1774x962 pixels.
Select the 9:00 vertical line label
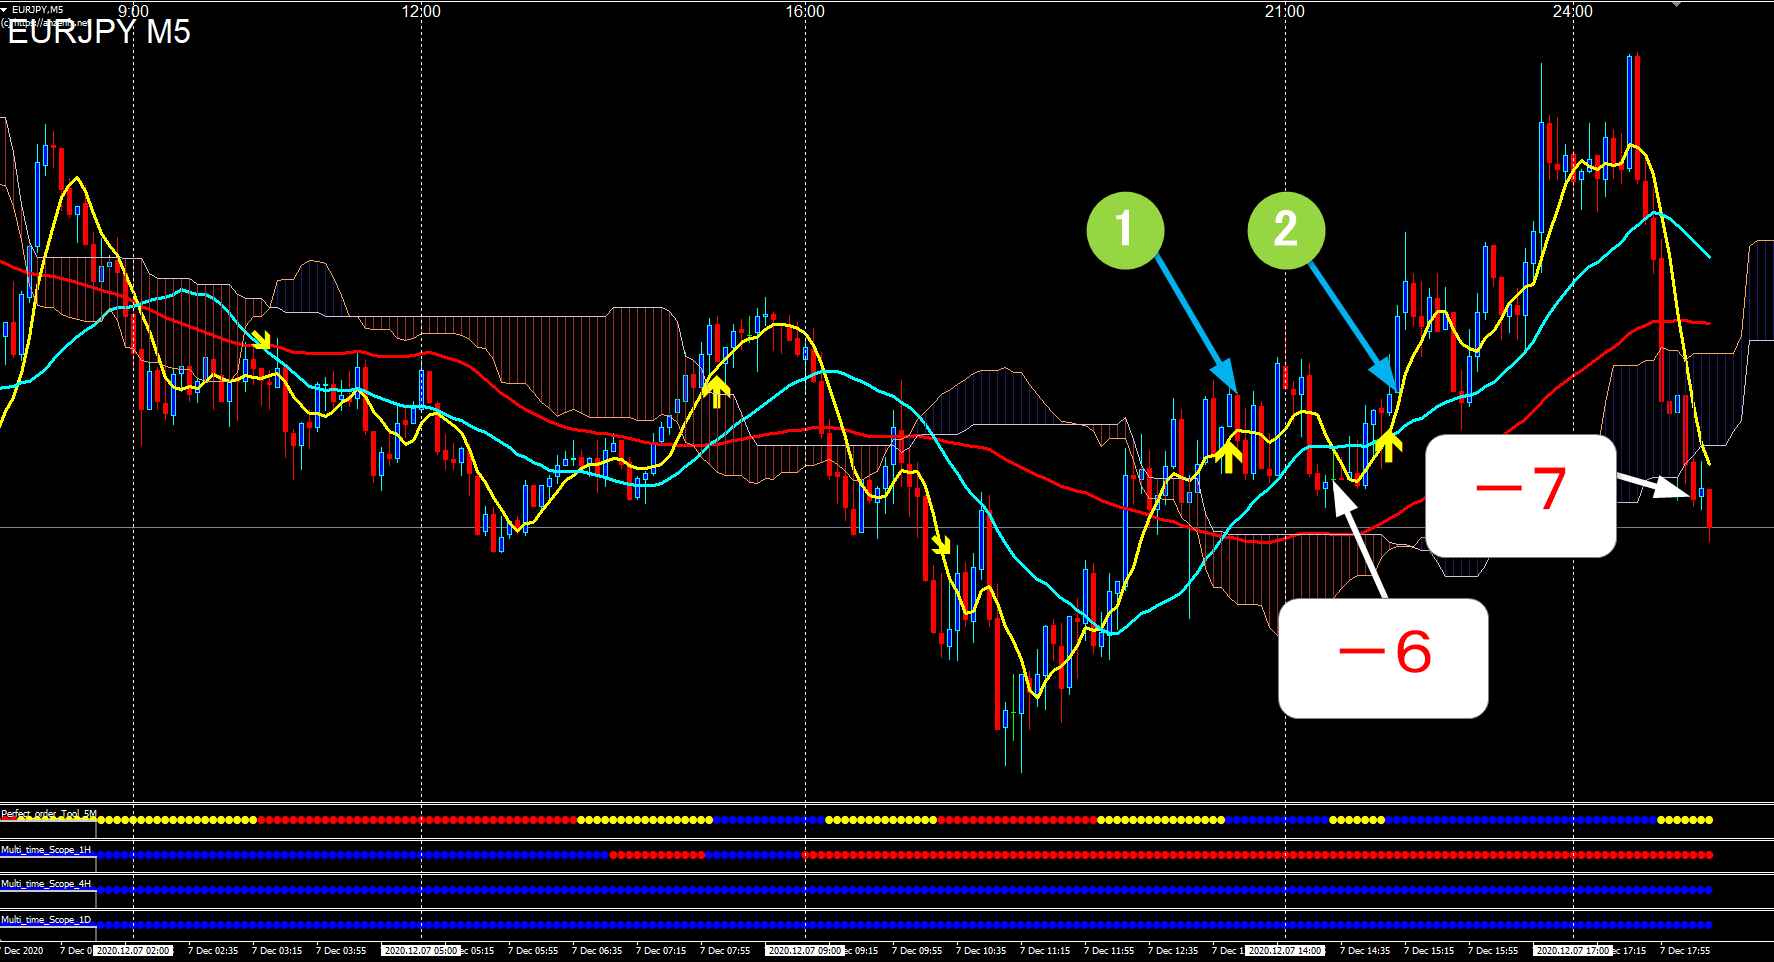(133, 11)
